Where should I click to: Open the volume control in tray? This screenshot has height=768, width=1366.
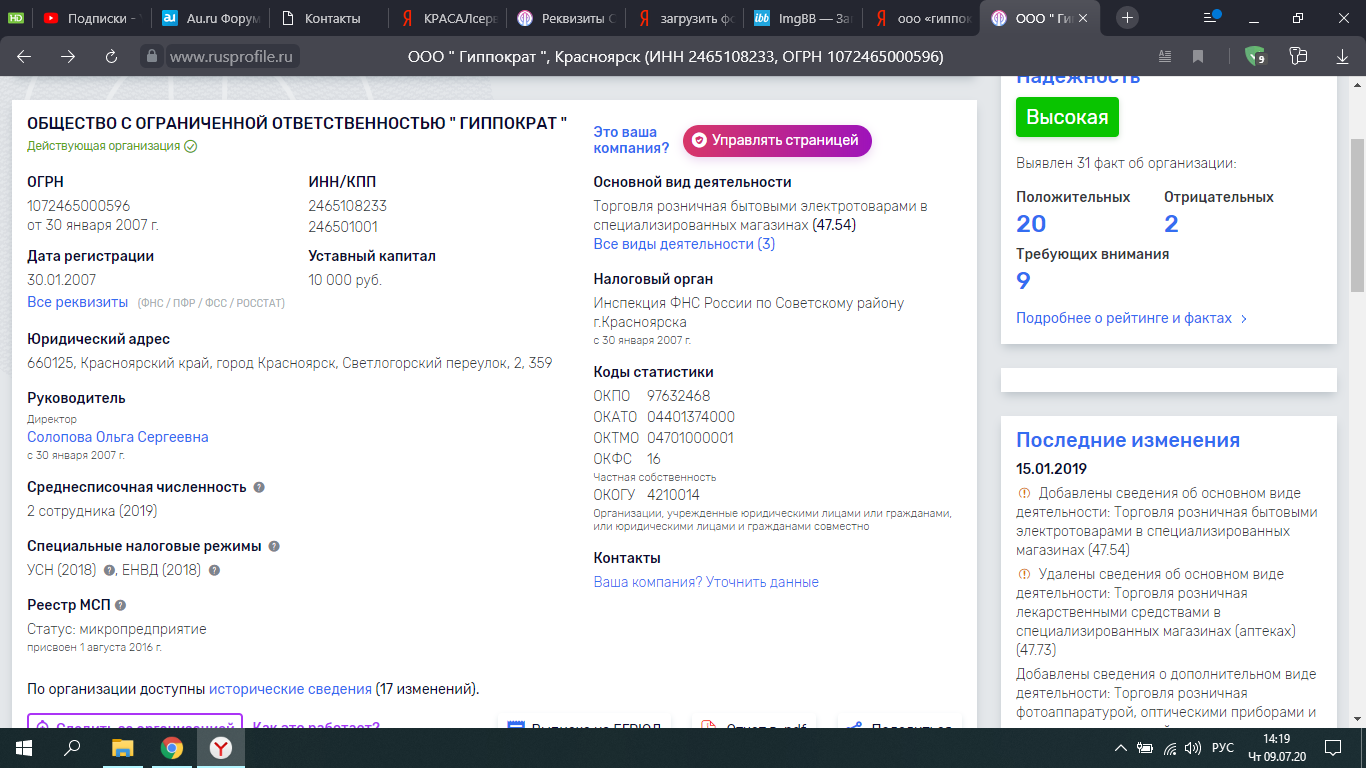click(1191, 748)
